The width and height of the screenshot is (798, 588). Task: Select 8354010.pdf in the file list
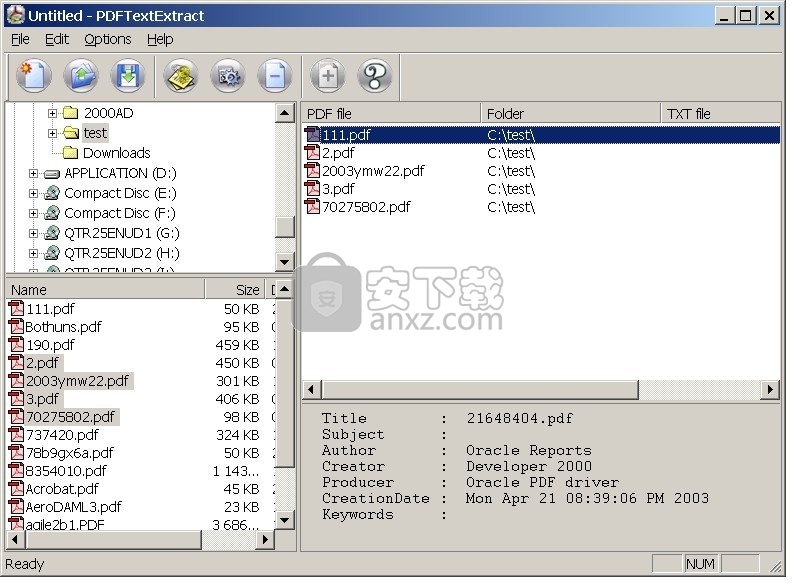pos(66,471)
